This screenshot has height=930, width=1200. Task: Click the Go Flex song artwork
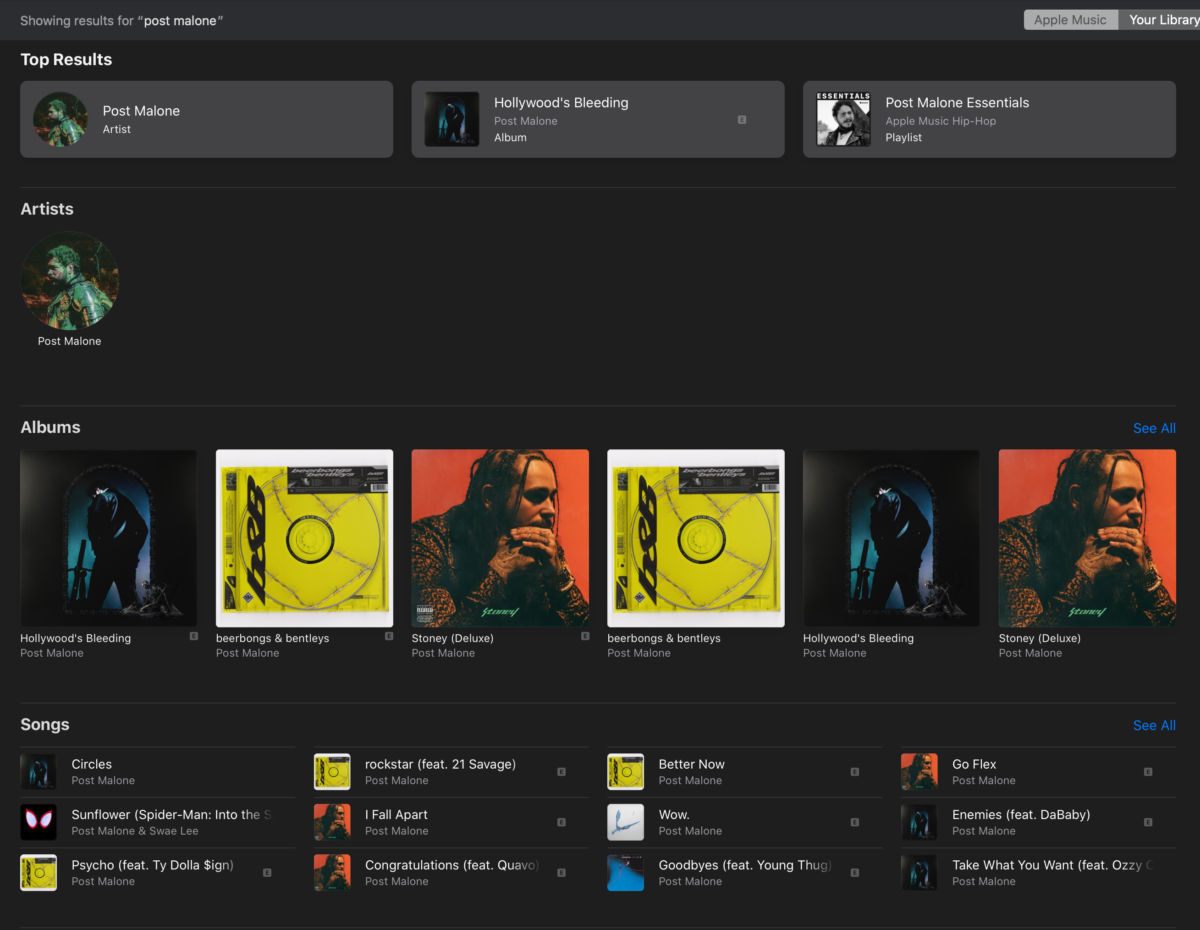919,771
